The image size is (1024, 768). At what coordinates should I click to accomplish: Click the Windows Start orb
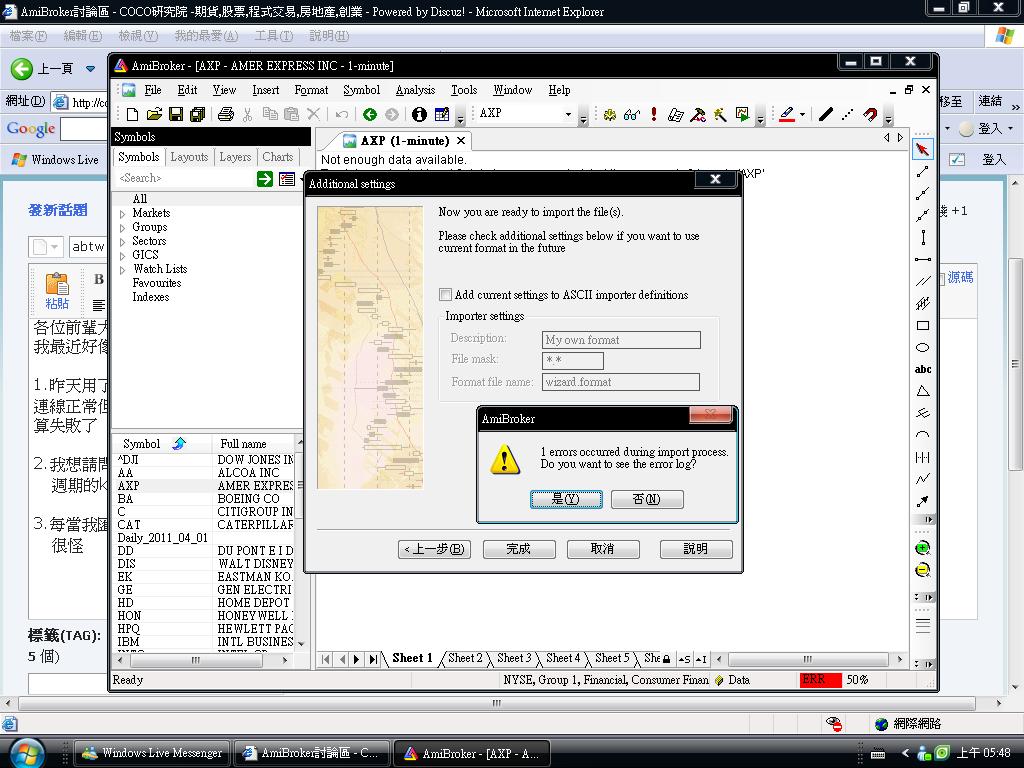click(x=27, y=753)
